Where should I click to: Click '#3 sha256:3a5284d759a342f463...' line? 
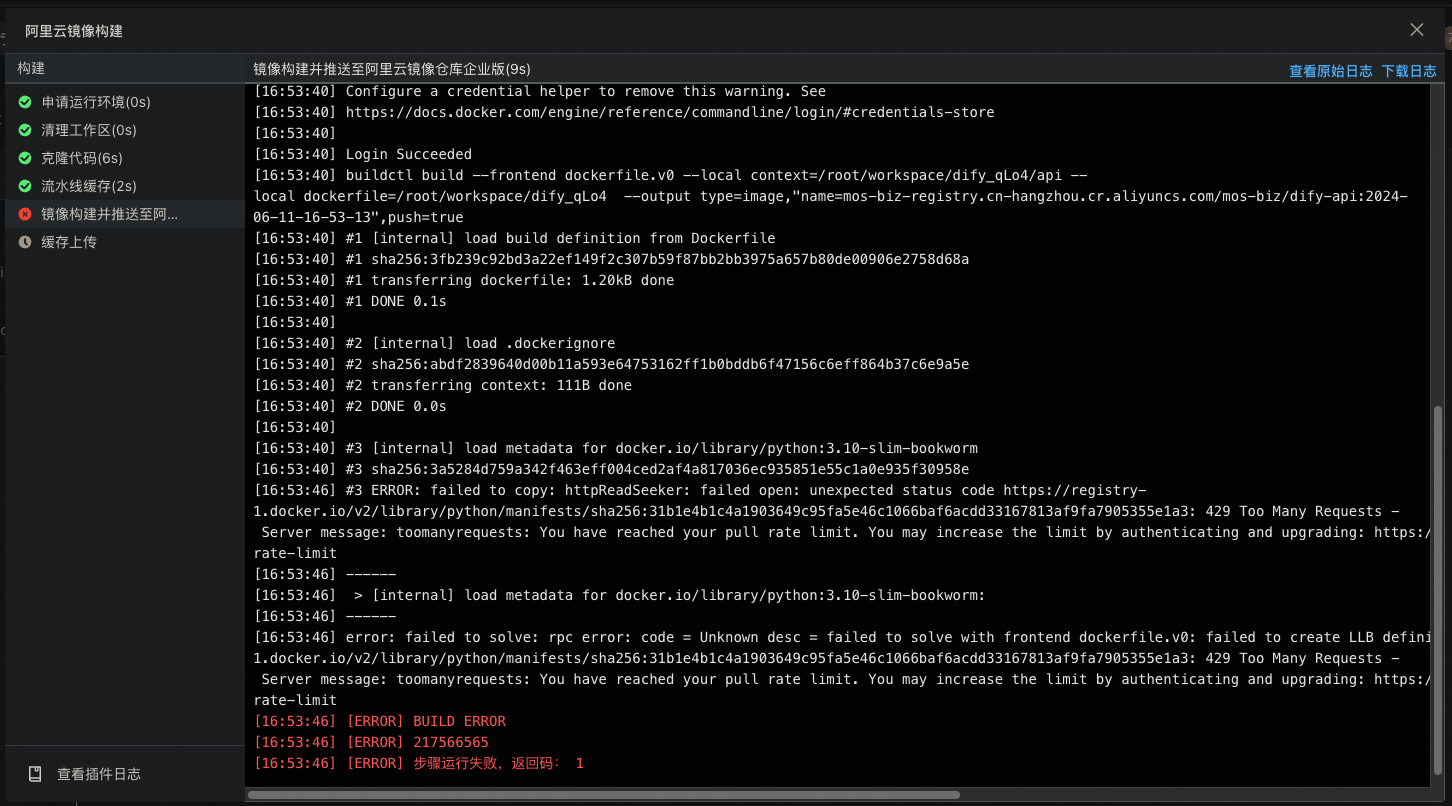click(611, 469)
